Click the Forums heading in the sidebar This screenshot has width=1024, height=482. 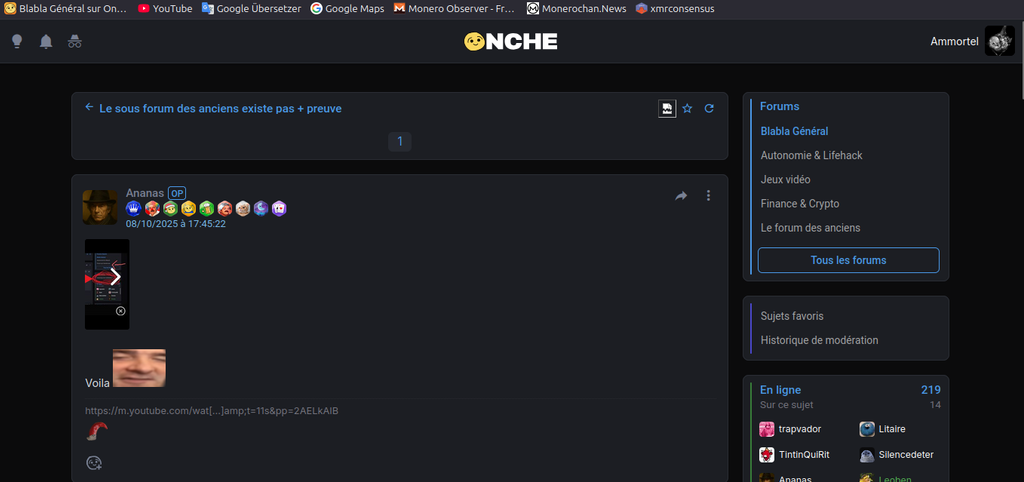click(x=780, y=106)
